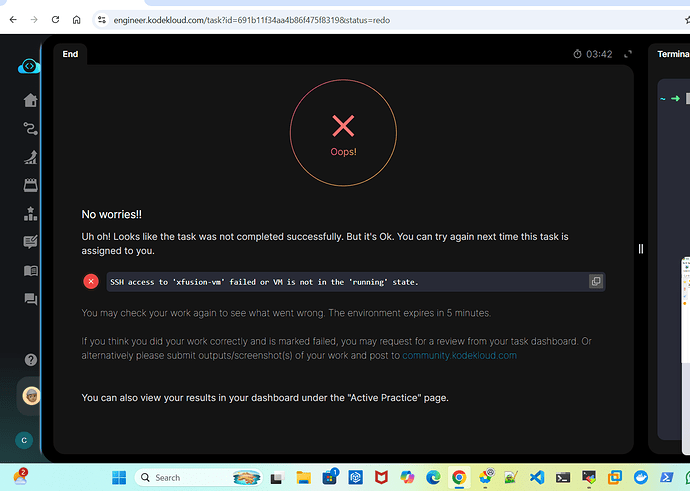This screenshot has height=491, width=690.
Task: Go forward in browser history
Action: click(x=34, y=20)
